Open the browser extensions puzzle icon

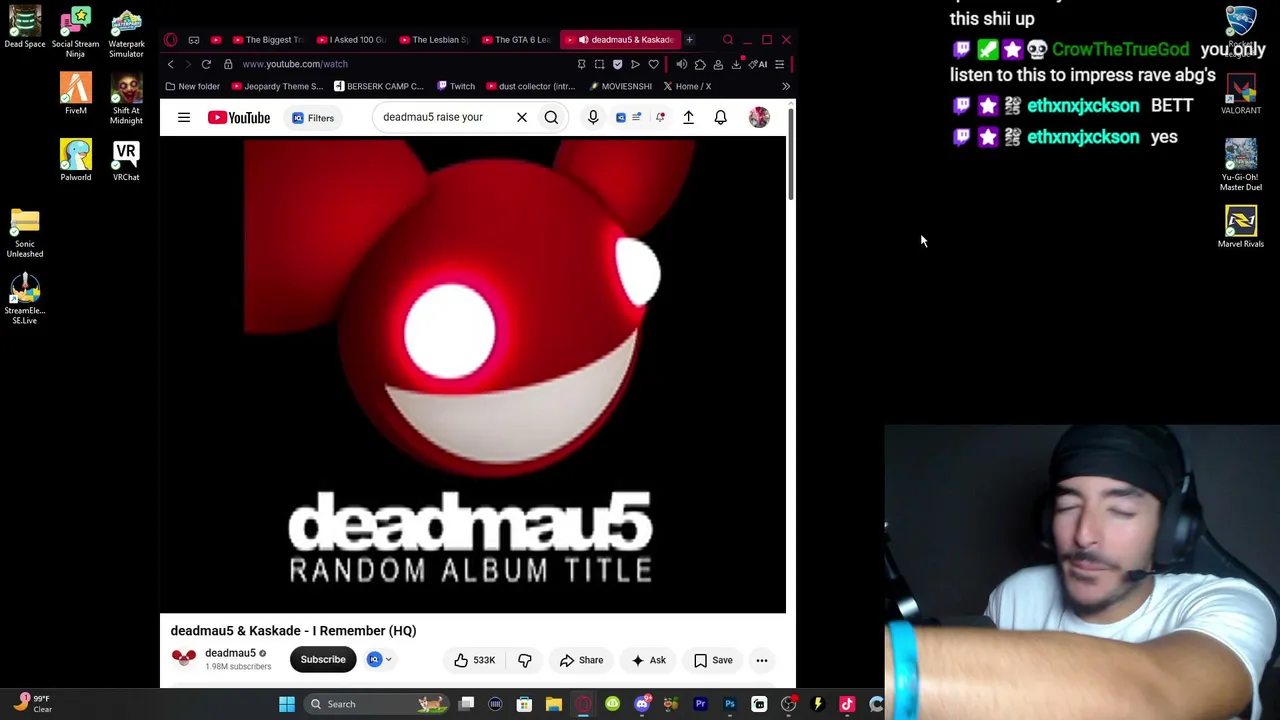click(700, 64)
